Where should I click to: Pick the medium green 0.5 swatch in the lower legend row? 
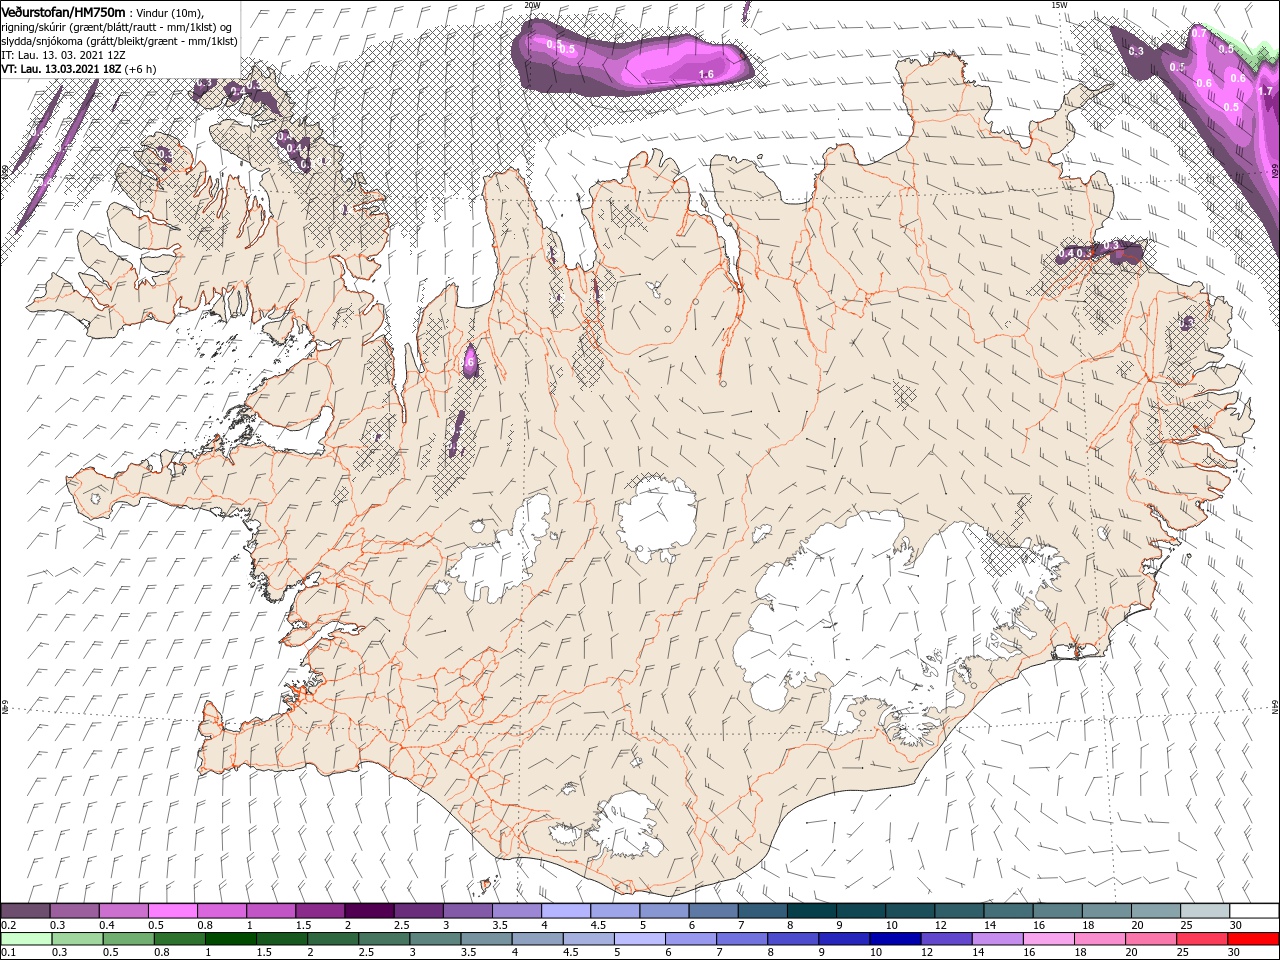click(128, 939)
